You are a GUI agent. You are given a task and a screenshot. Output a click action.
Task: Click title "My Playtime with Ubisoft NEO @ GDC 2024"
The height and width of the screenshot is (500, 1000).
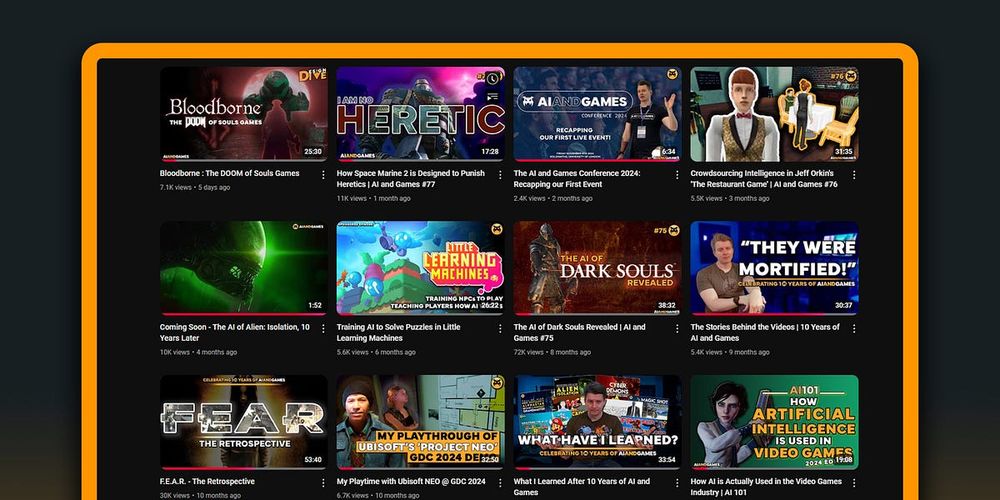click(411, 482)
